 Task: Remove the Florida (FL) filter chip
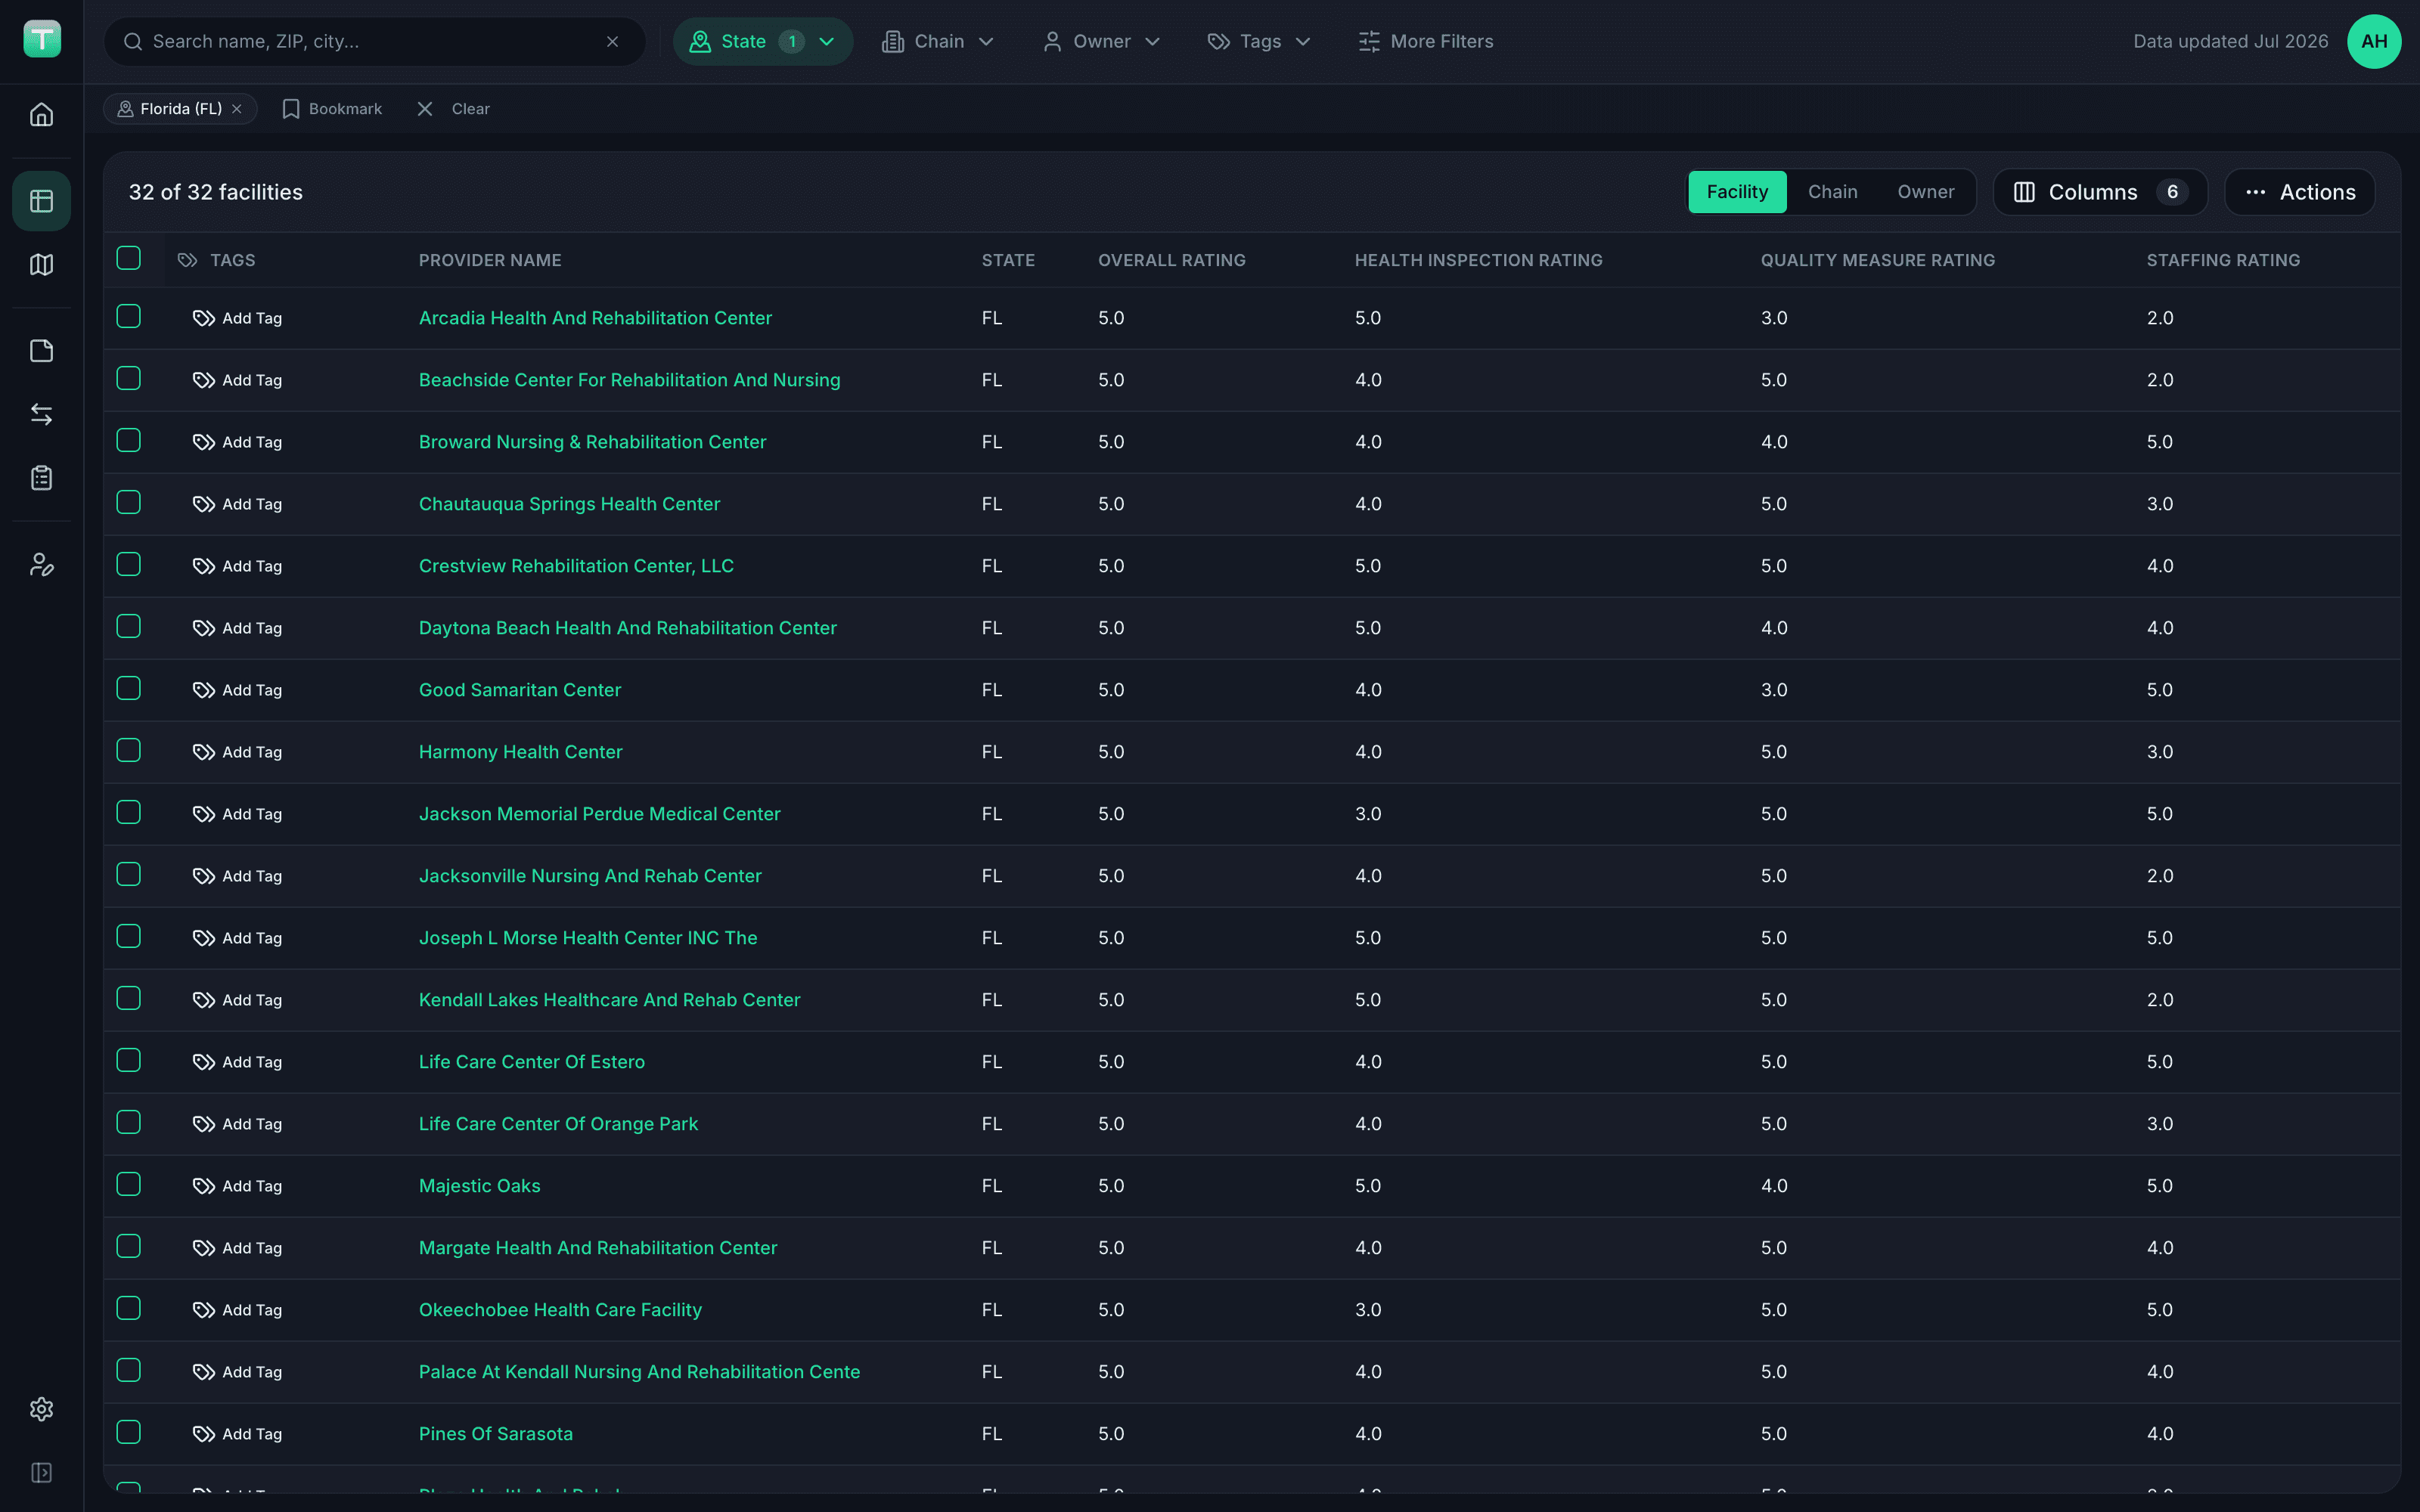[x=237, y=109]
